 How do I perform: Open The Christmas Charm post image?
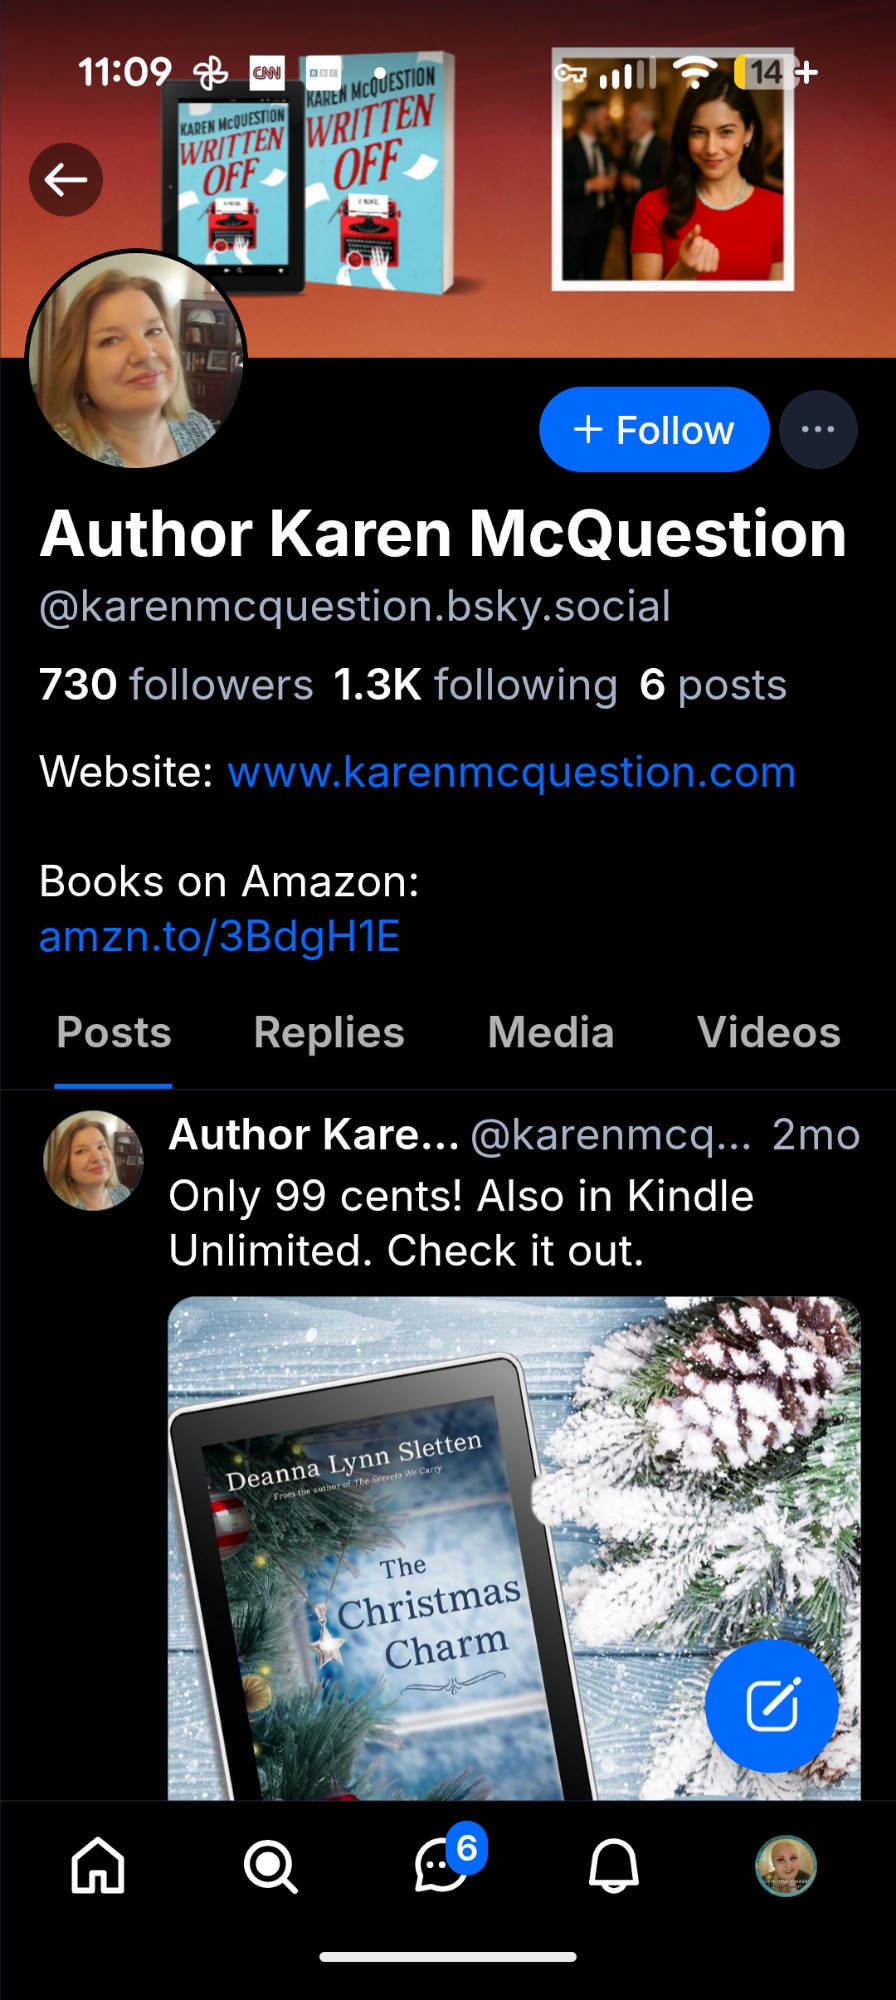tap(514, 1548)
